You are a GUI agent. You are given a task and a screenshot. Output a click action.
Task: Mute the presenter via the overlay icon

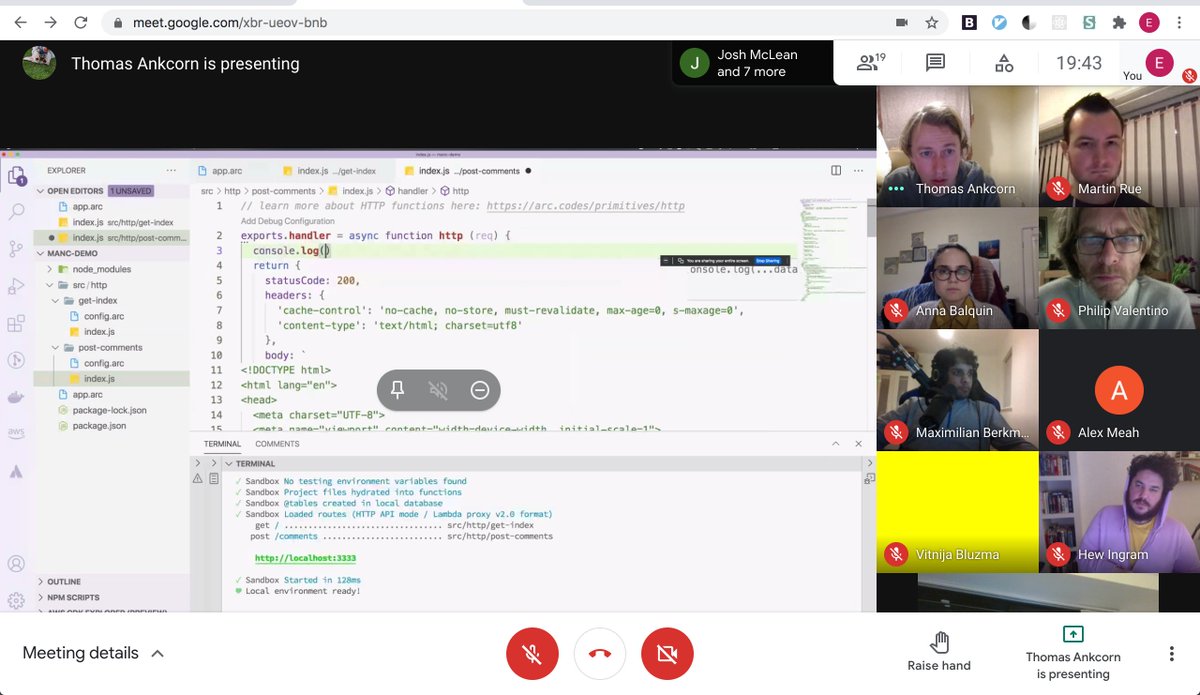tap(438, 390)
